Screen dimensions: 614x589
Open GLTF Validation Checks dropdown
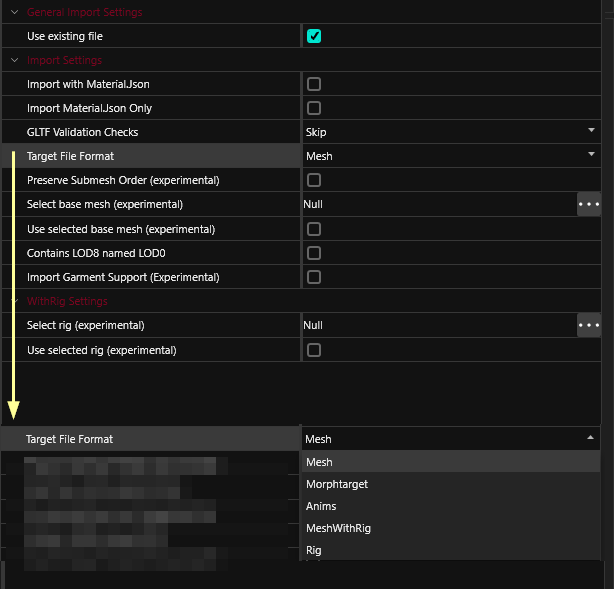pos(450,132)
